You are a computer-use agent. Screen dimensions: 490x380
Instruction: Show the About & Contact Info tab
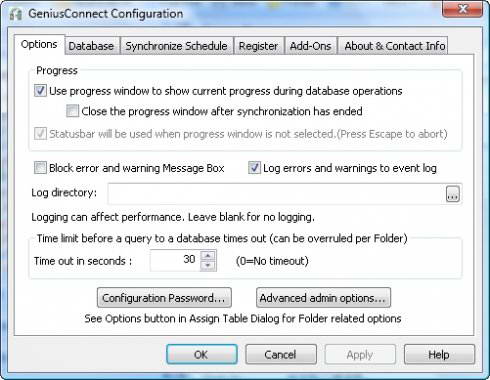395,46
